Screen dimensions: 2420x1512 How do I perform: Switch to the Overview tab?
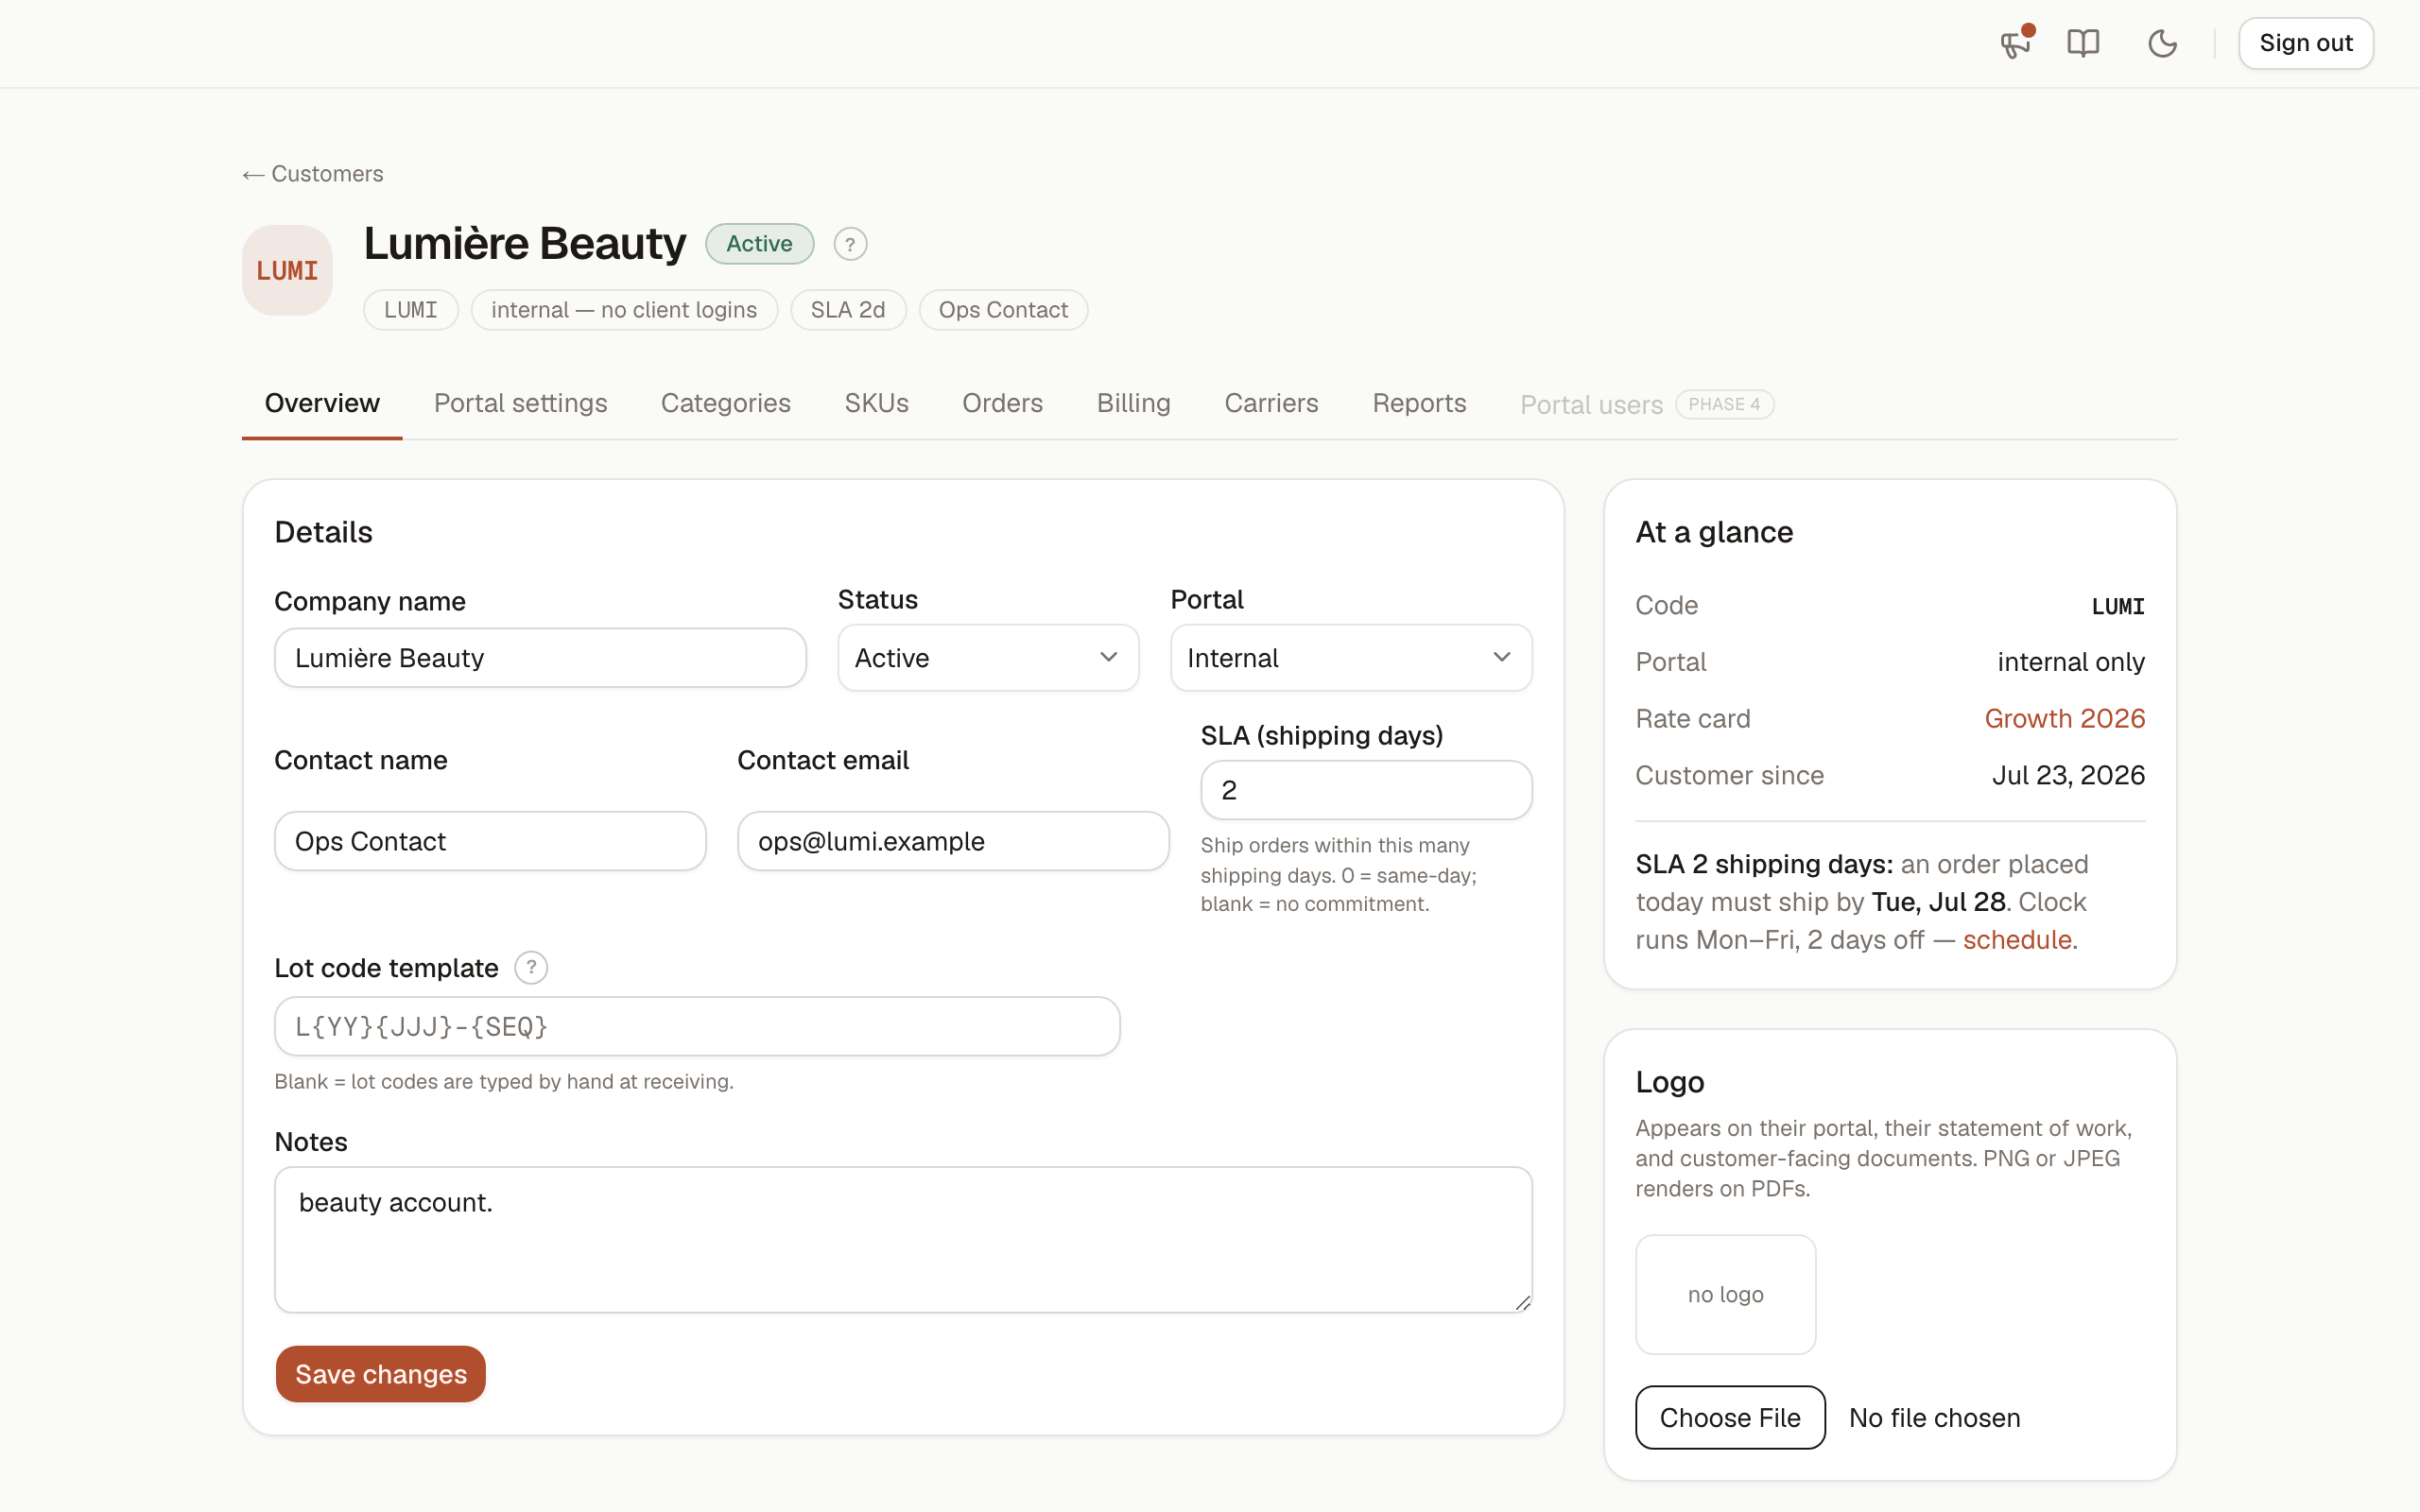(322, 403)
